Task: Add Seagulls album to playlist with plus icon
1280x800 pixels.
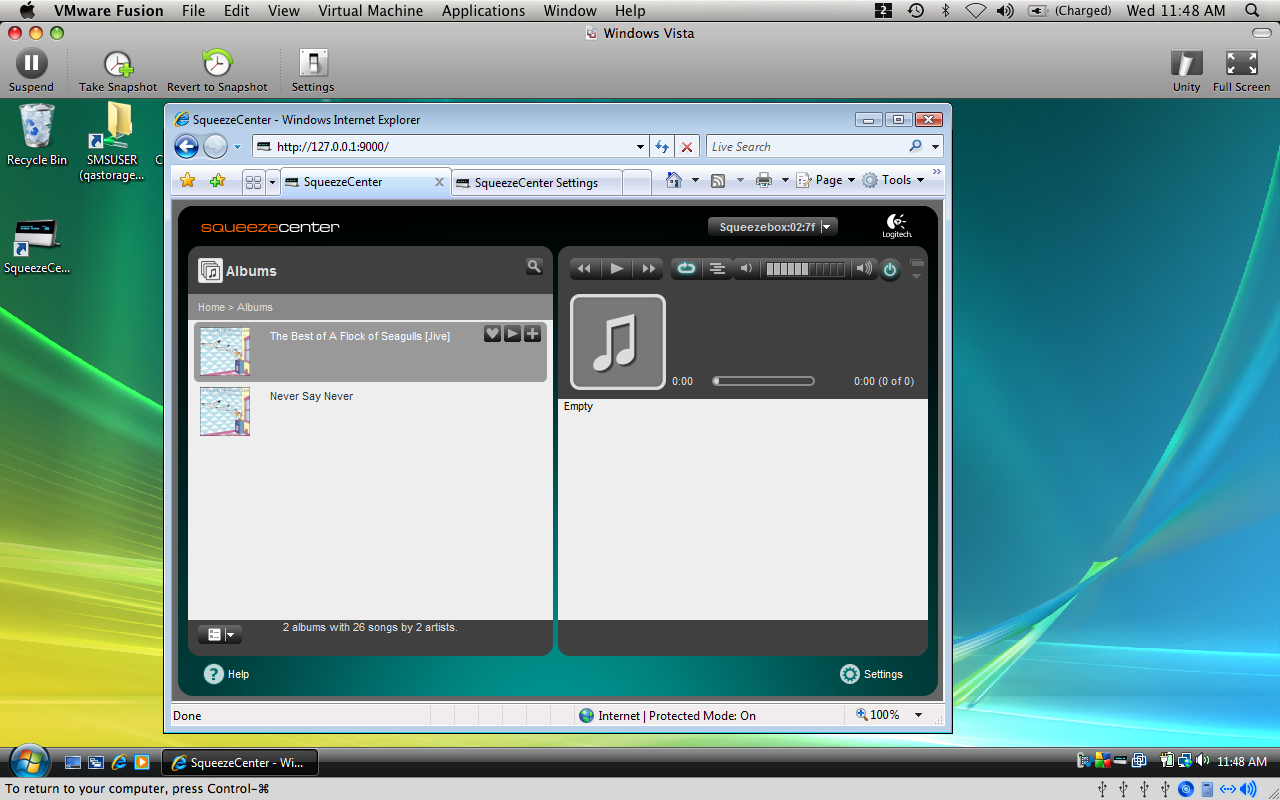Action: [x=533, y=334]
